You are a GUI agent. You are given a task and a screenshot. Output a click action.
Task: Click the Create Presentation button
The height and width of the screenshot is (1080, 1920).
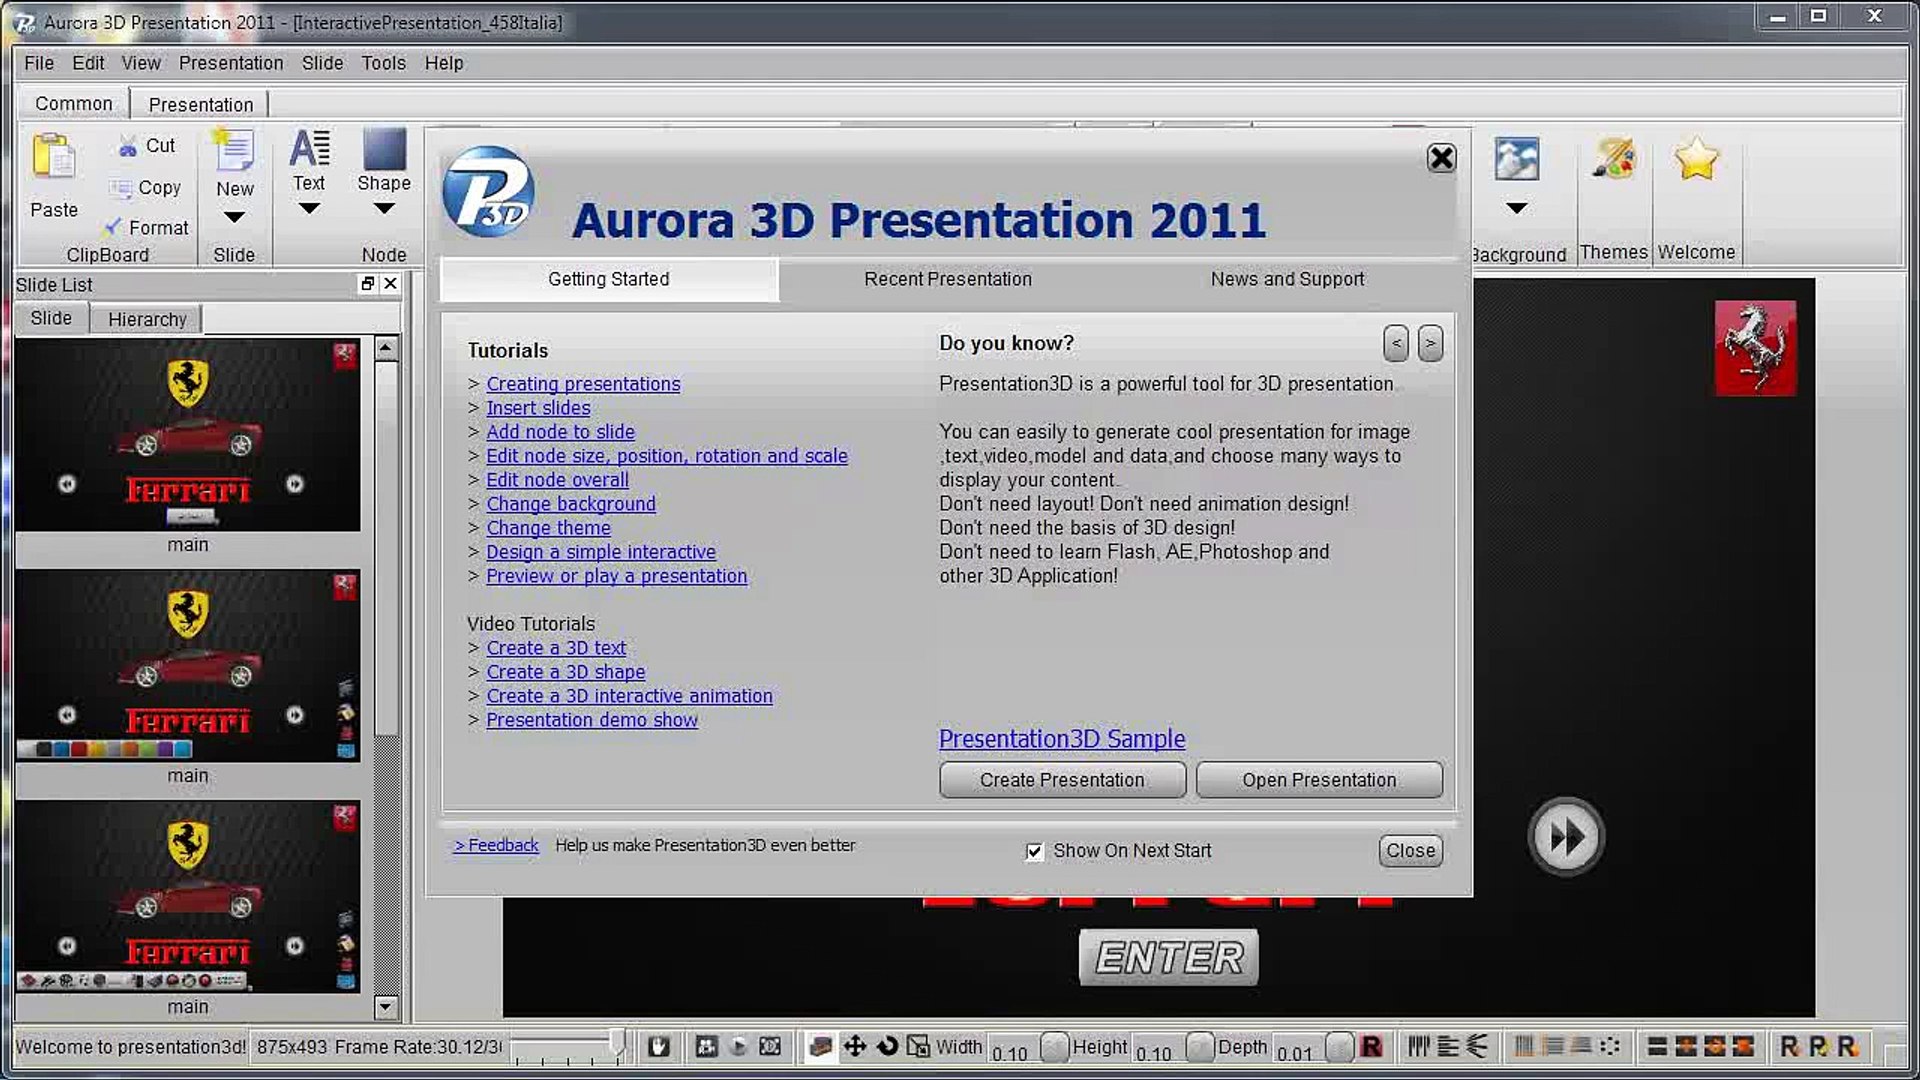click(1061, 780)
